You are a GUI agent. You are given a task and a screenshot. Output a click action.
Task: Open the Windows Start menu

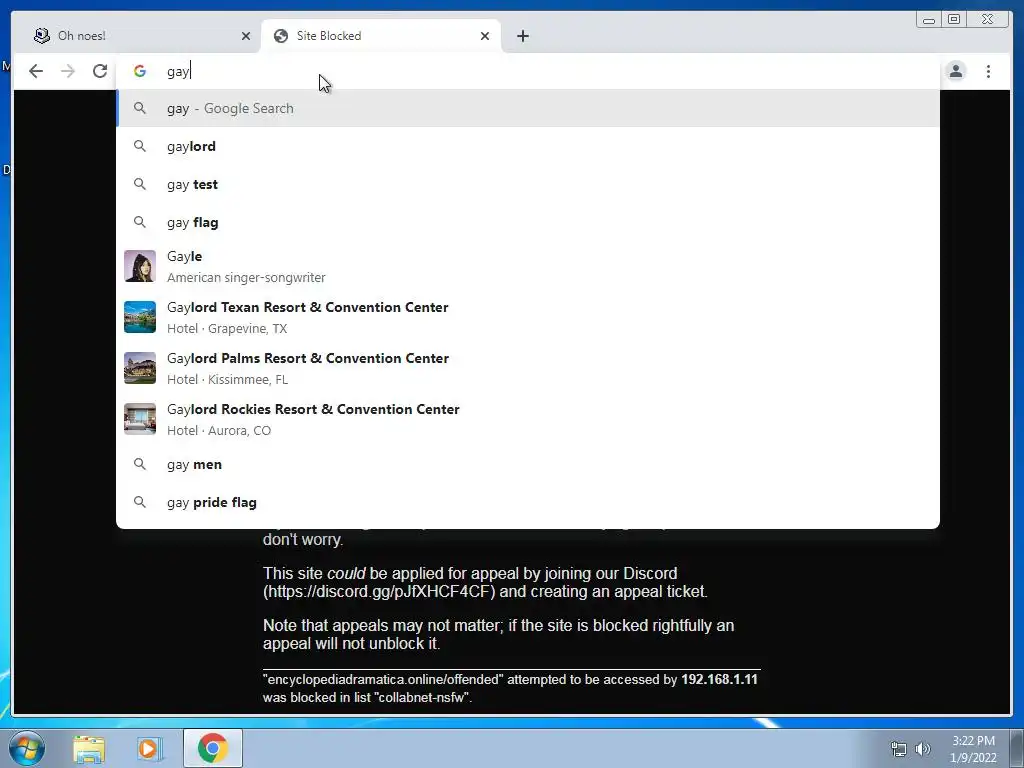point(26,748)
